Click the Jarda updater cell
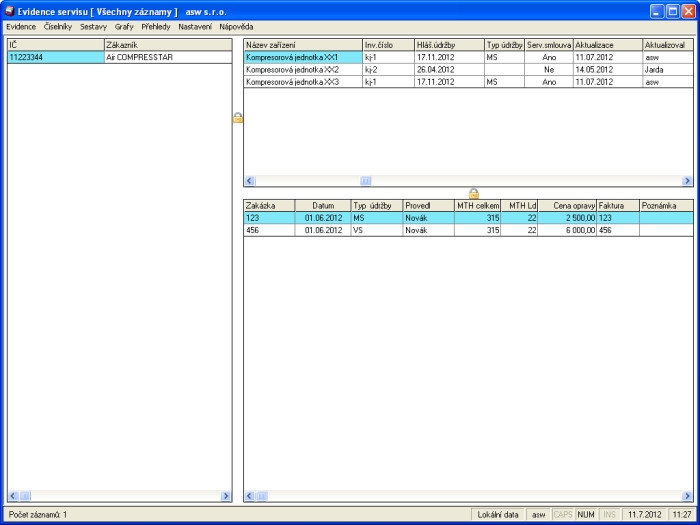The image size is (700, 525). pos(668,70)
